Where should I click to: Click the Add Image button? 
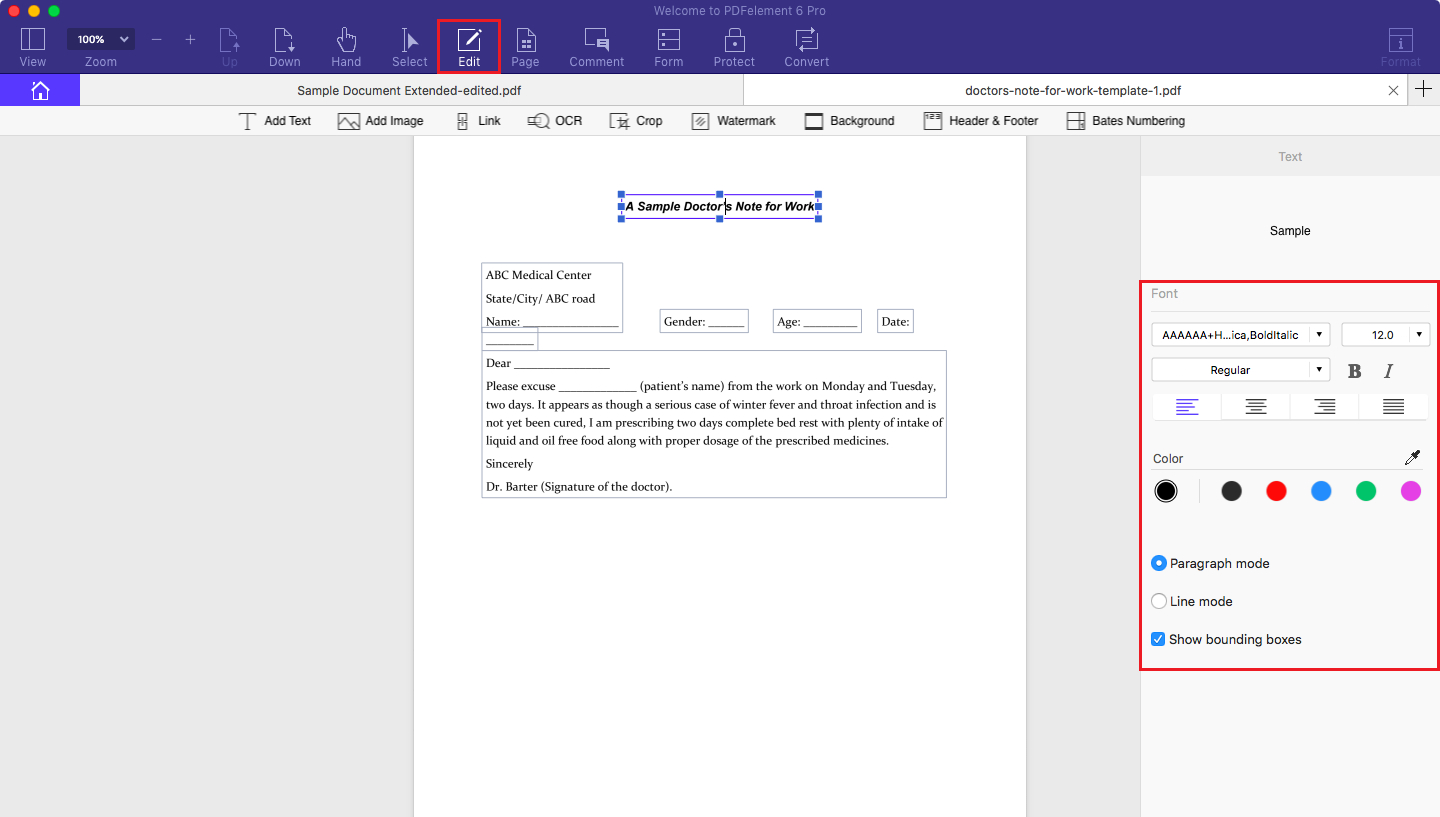pos(381,120)
